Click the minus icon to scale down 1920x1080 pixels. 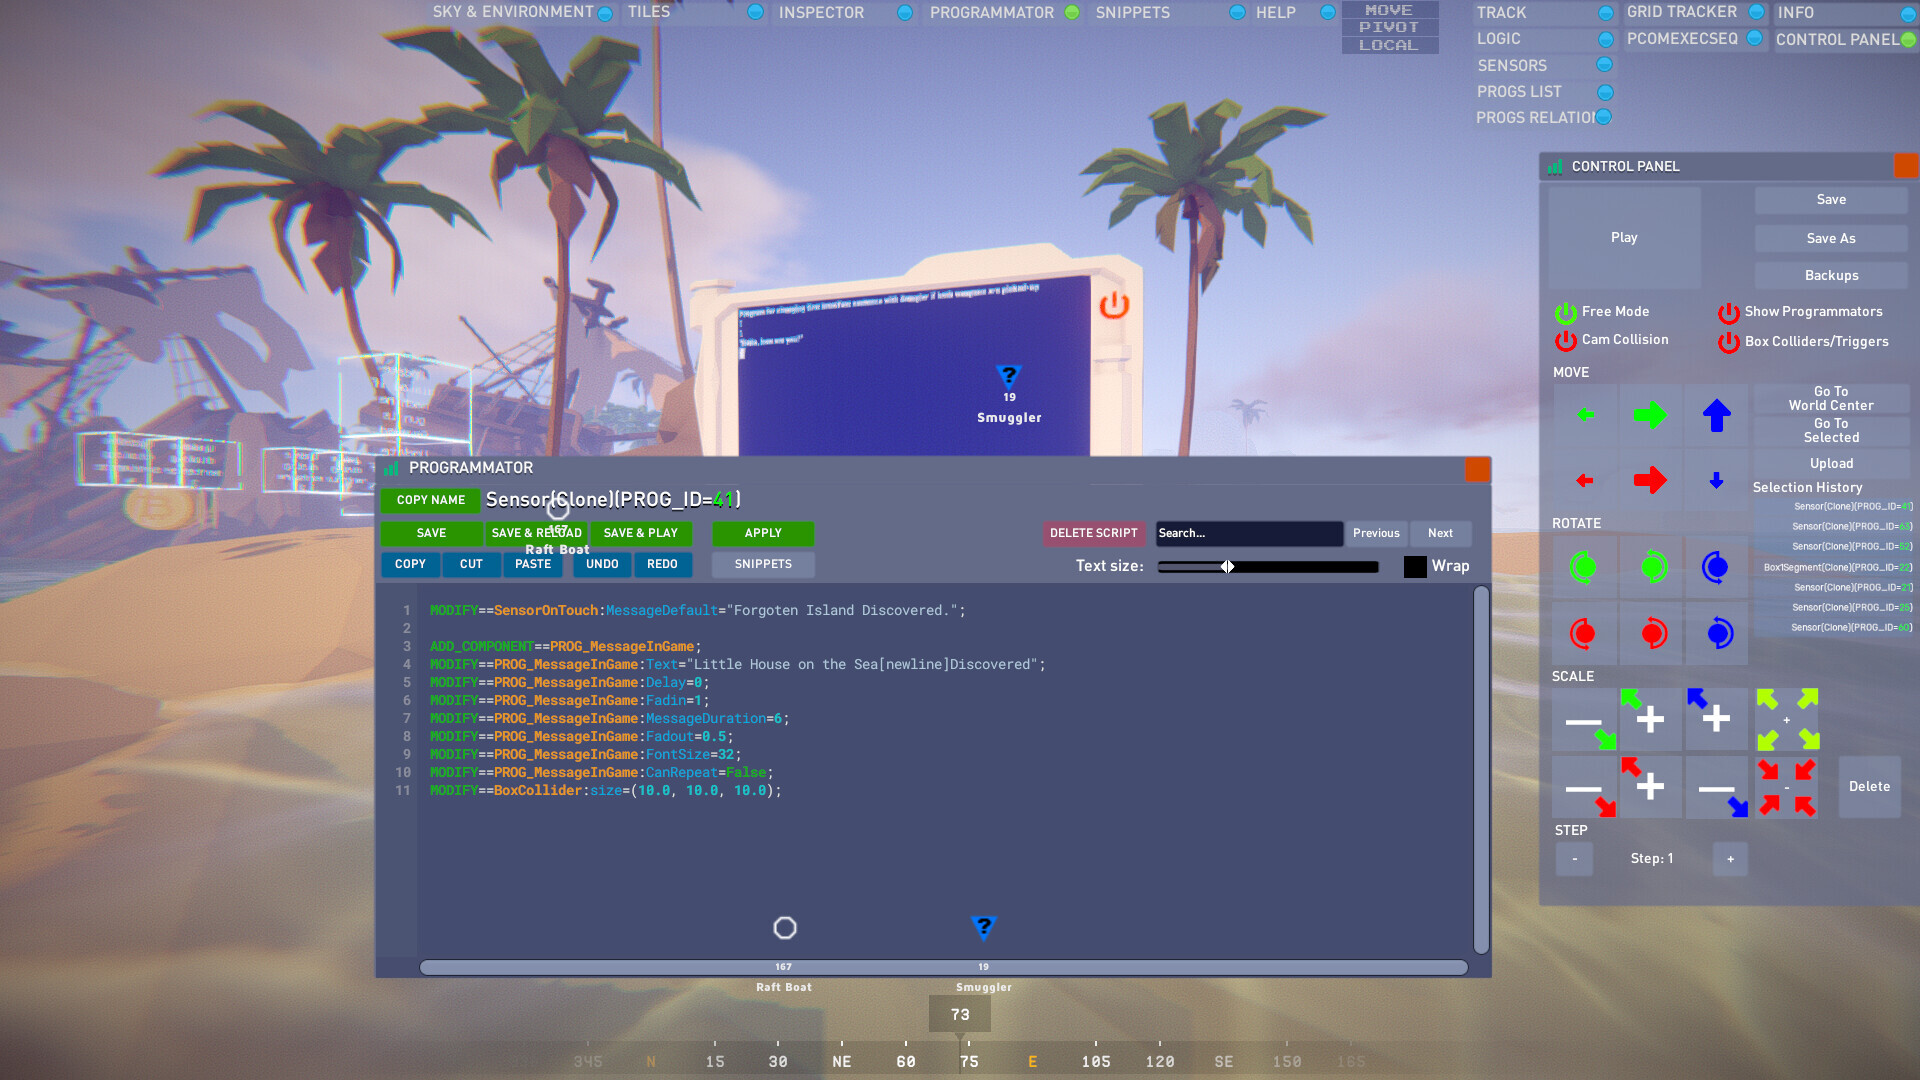pyautogui.click(x=1583, y=719)
